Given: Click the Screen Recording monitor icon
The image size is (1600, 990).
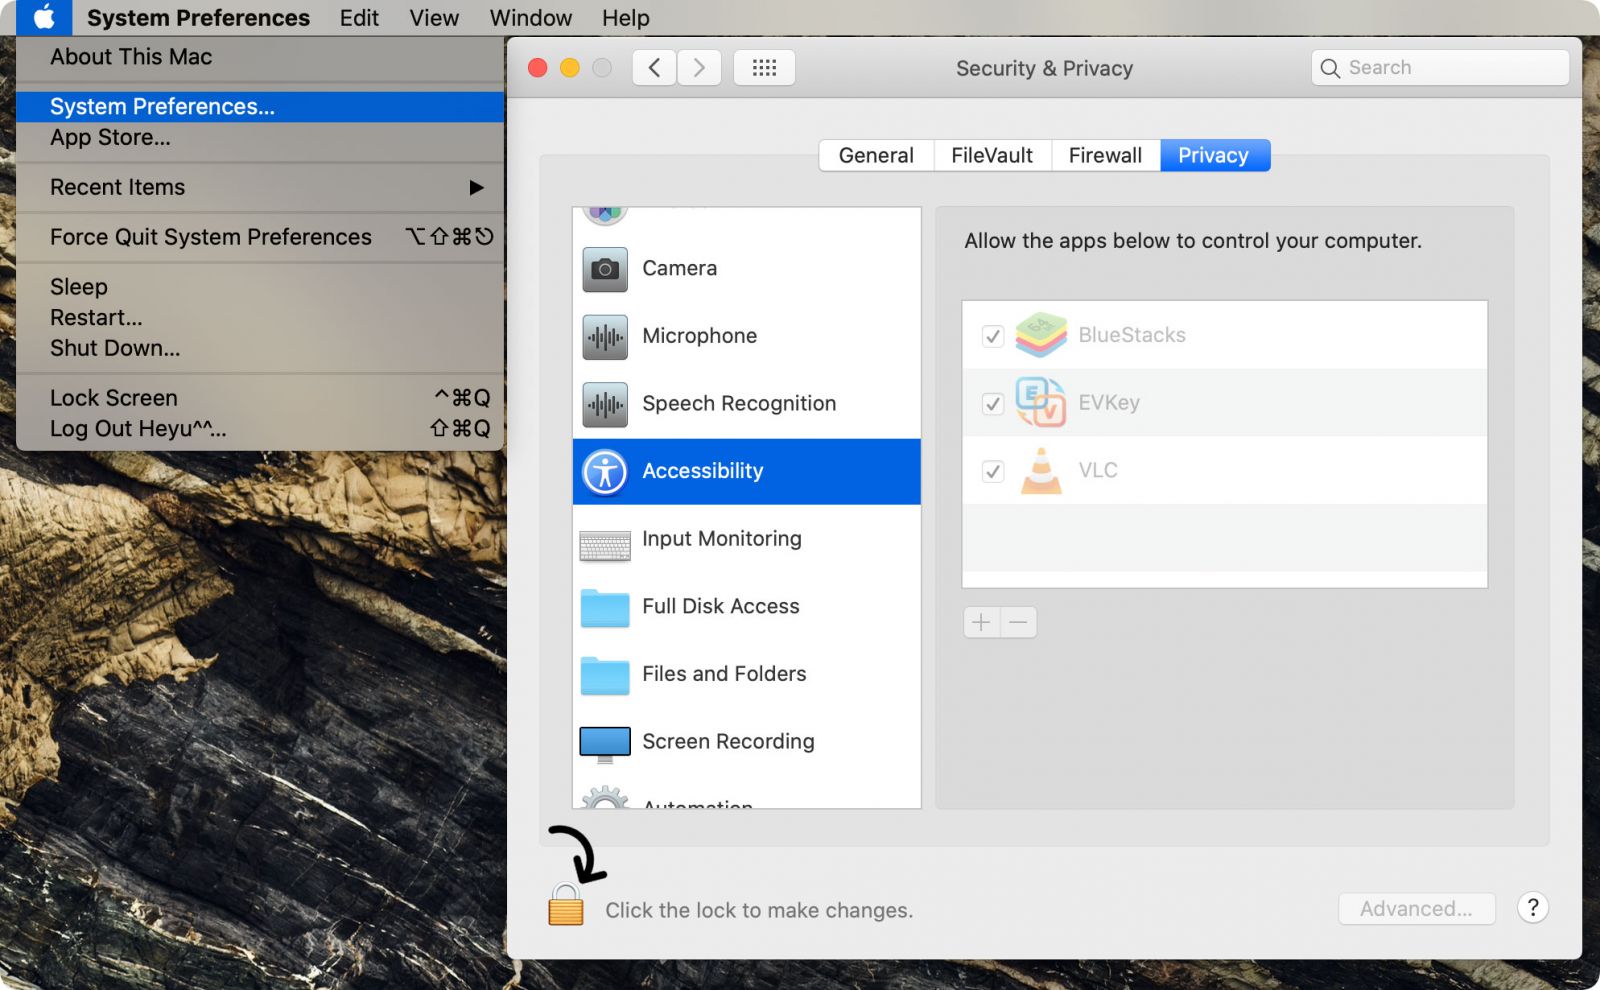Looking at the screenshot, I should 605,744.
